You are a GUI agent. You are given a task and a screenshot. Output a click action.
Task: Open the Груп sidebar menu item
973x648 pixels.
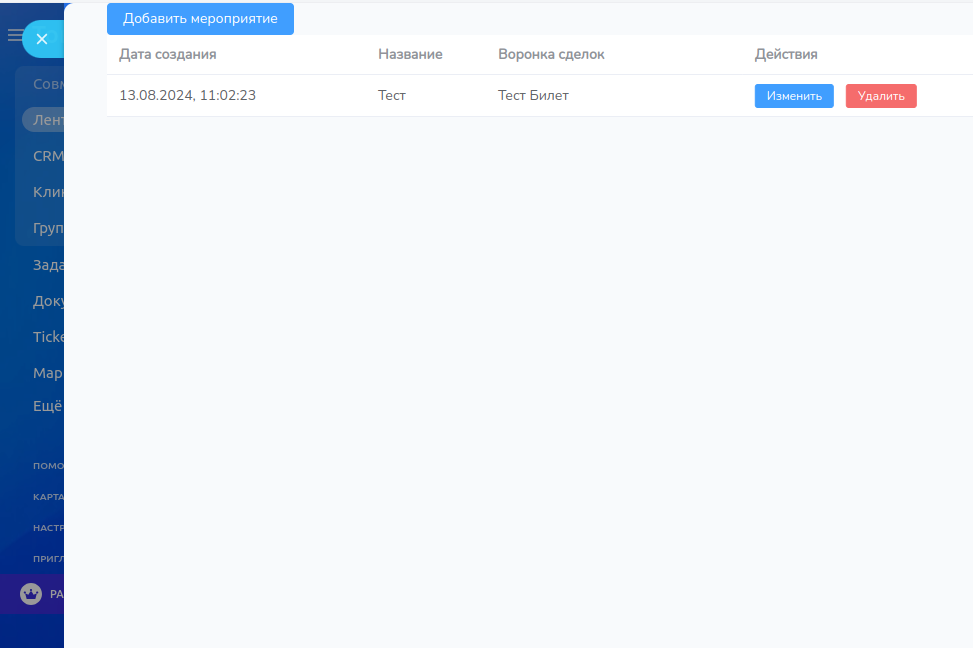[x=48, y=228]
